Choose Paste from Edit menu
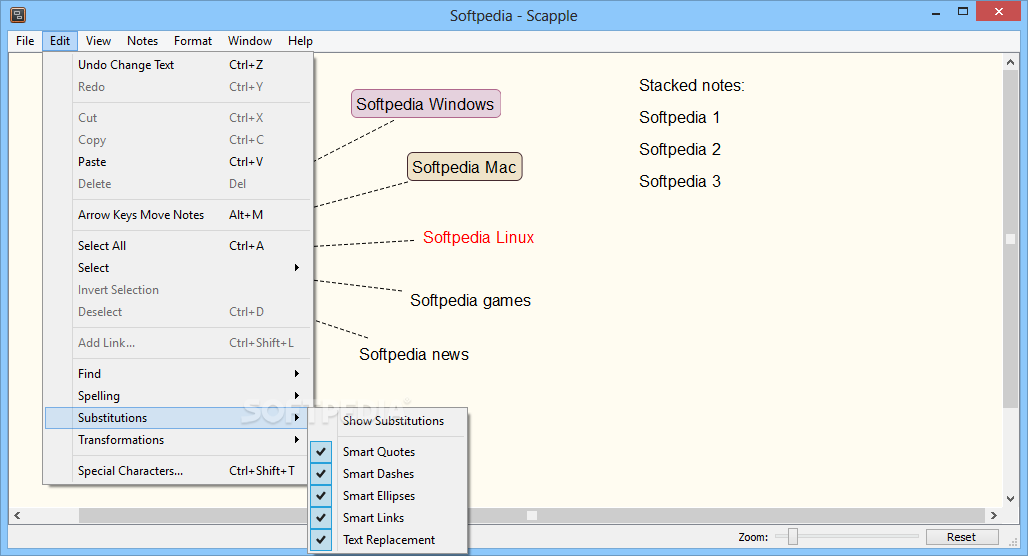Viewport: 1028px width, 556px height. [x=178, y=162]
